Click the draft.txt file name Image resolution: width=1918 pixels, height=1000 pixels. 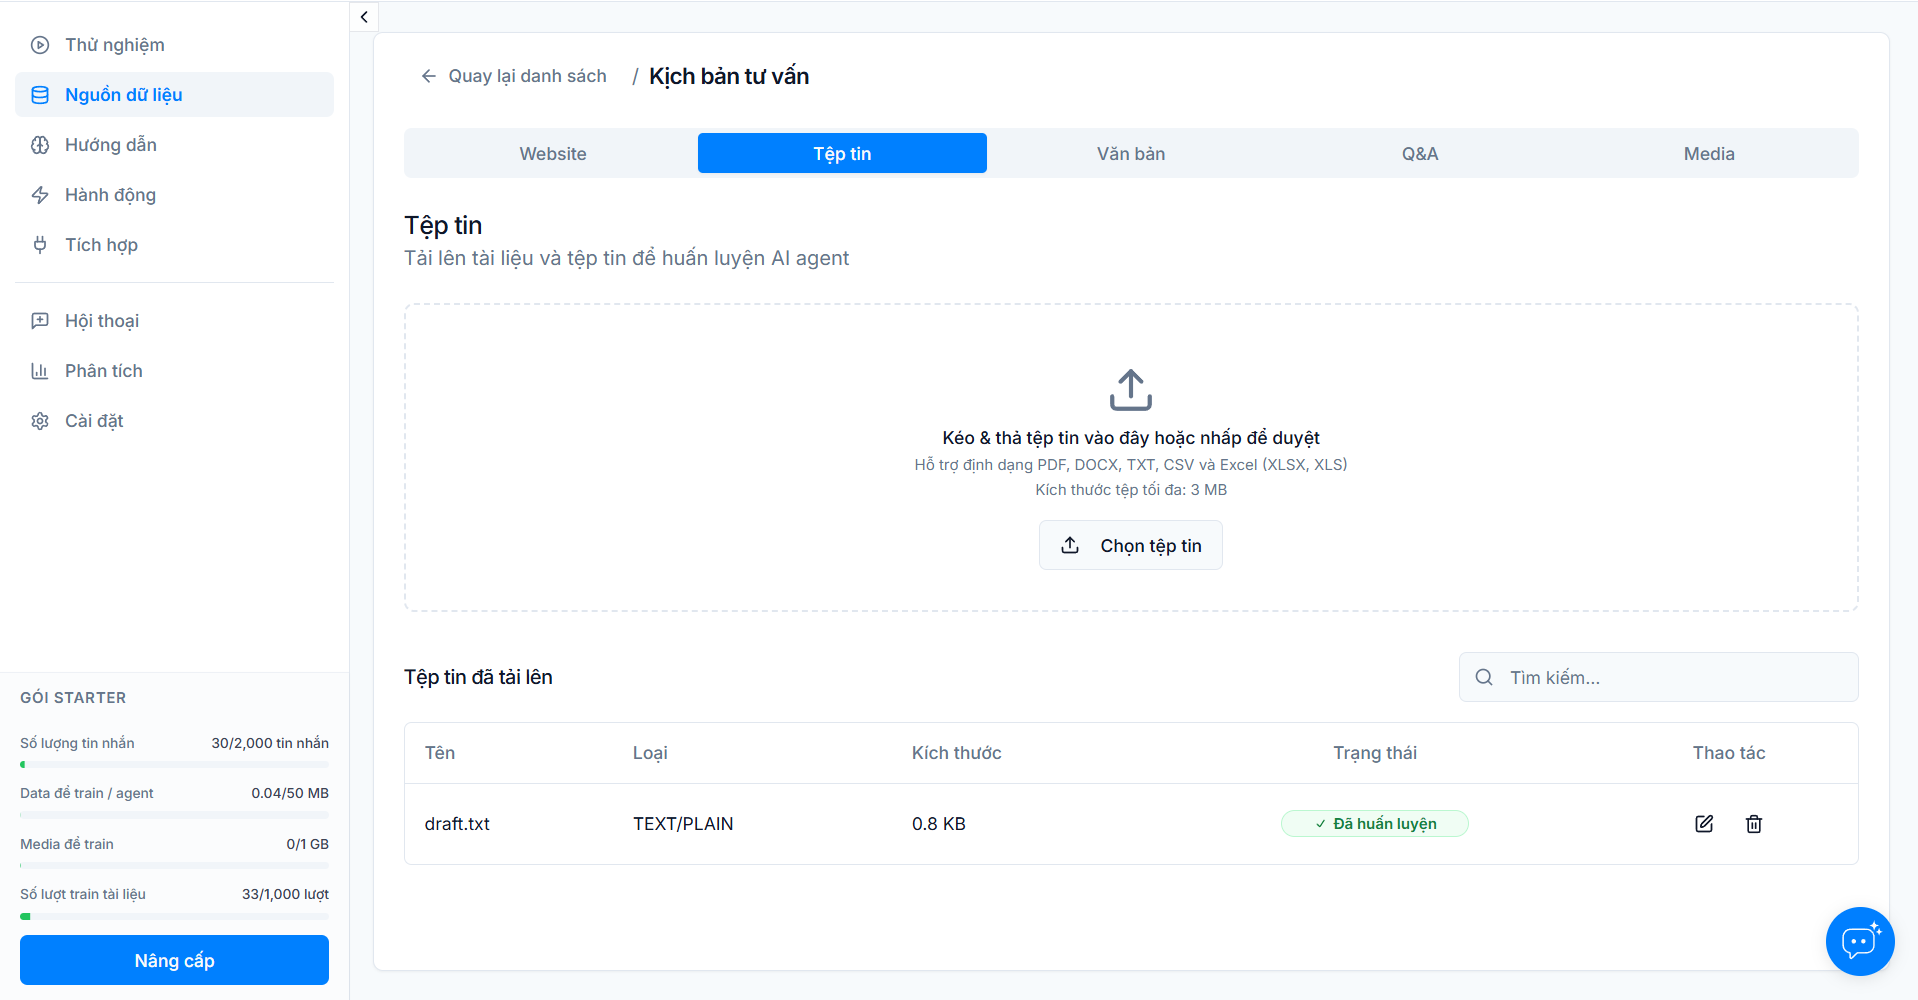tap(457, 824)
